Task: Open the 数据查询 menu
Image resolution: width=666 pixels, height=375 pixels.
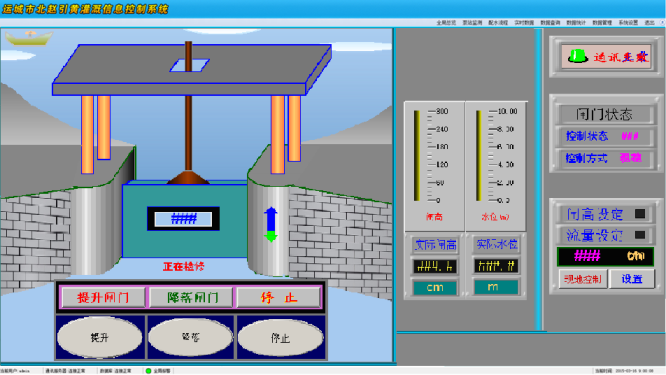Action: (x=550, y=23)
